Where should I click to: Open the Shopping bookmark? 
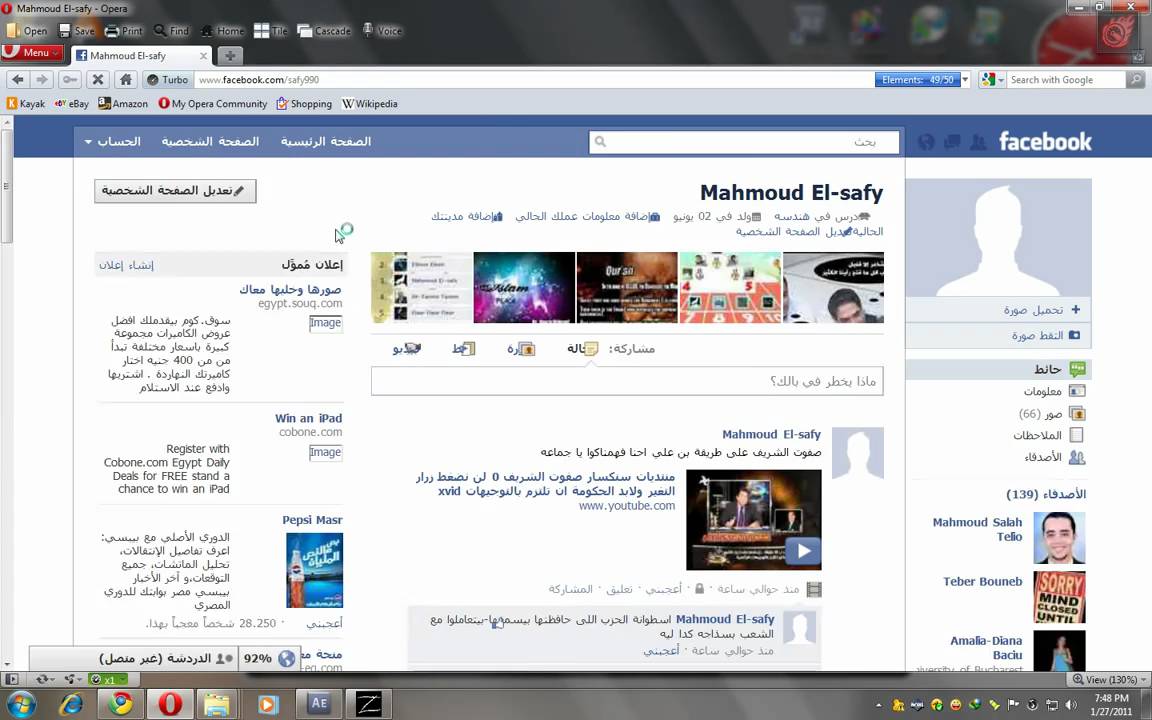tap(304, 104)
